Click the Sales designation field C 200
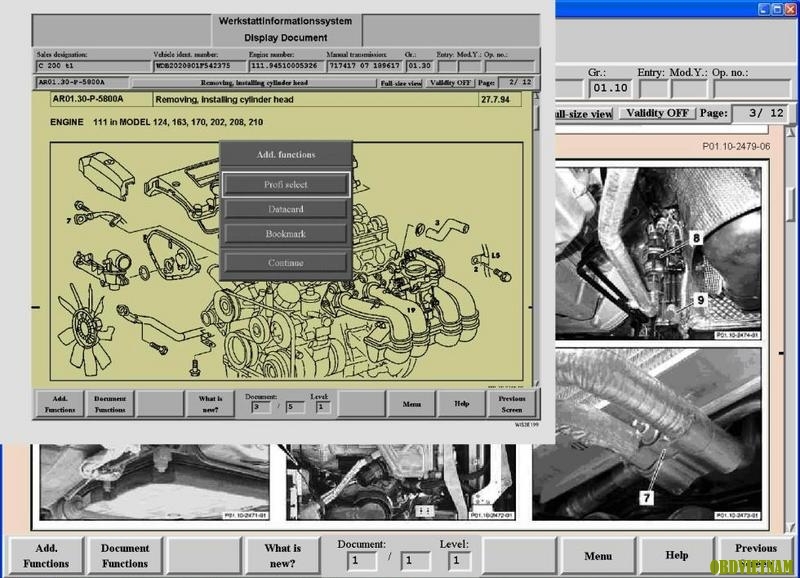The image size is (800, 578). [x=93, y=66]
